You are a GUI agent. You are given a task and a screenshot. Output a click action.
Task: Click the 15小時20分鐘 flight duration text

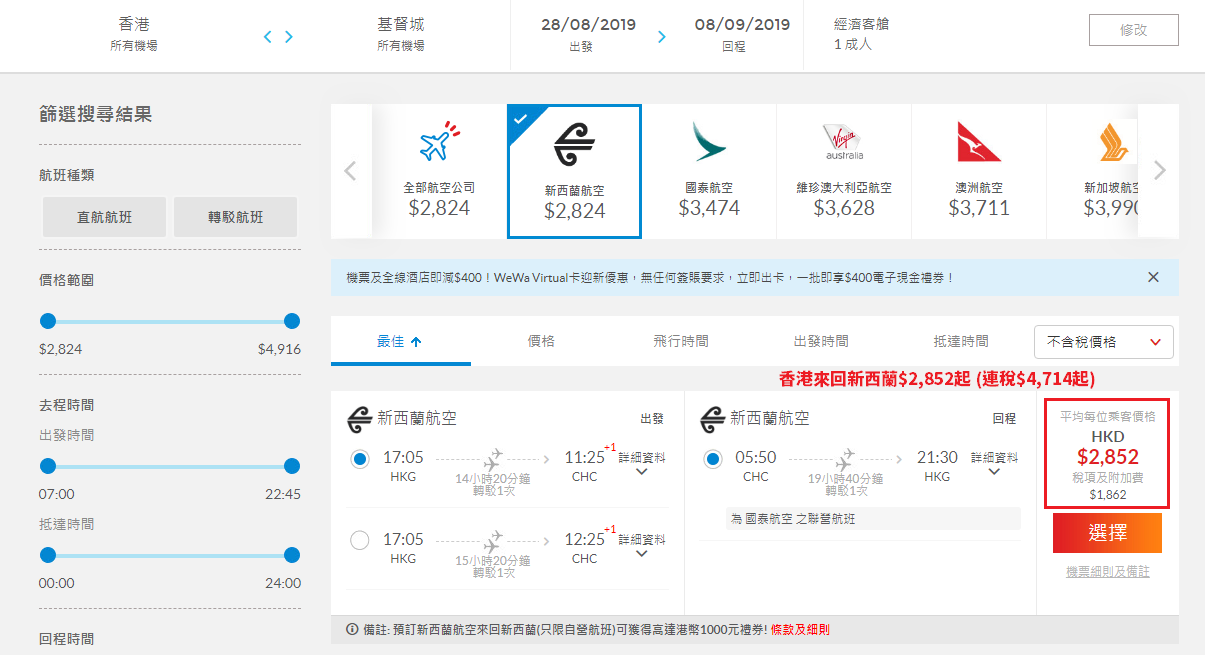tap(493, 561)
